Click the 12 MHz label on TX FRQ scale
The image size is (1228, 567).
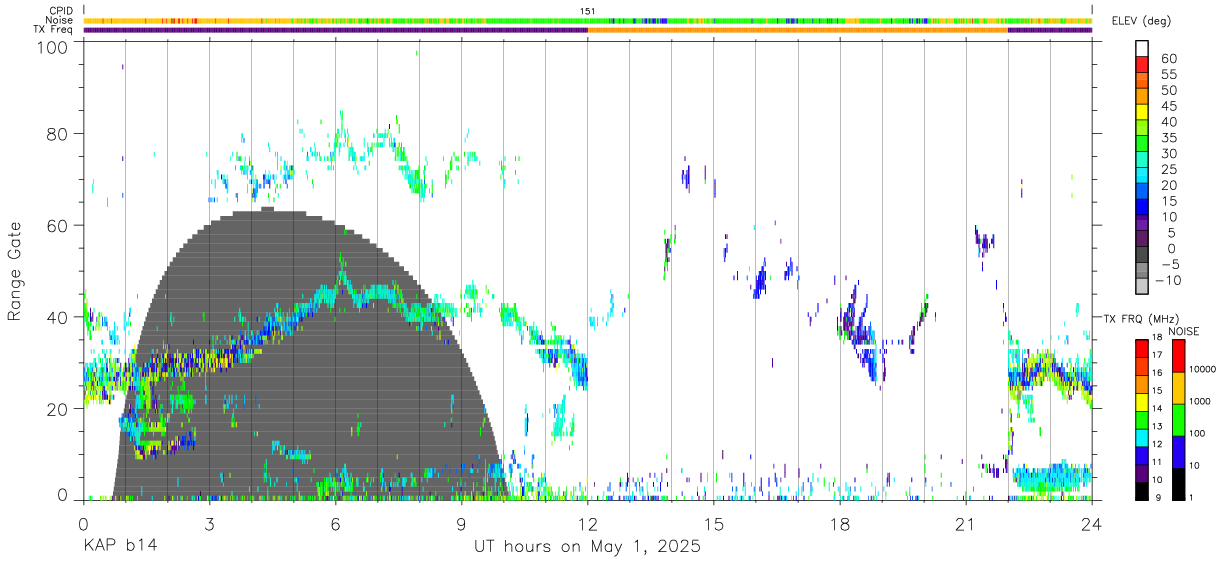tap(1157, 444)
